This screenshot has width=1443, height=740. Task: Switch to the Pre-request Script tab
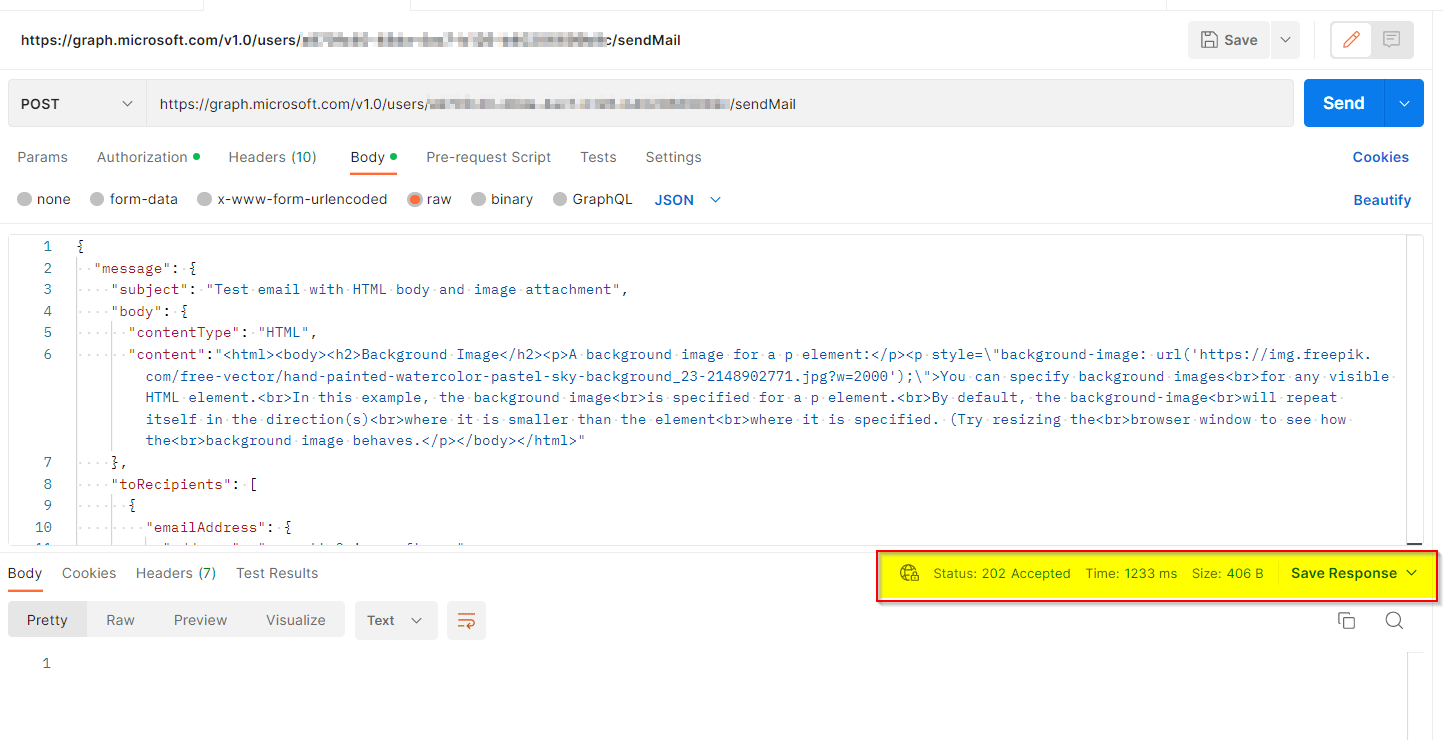click(488, 157)
